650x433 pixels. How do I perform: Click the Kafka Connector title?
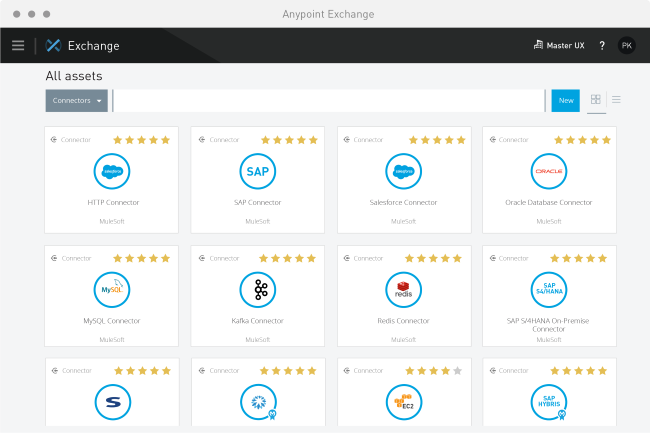(x=257, y=321)
